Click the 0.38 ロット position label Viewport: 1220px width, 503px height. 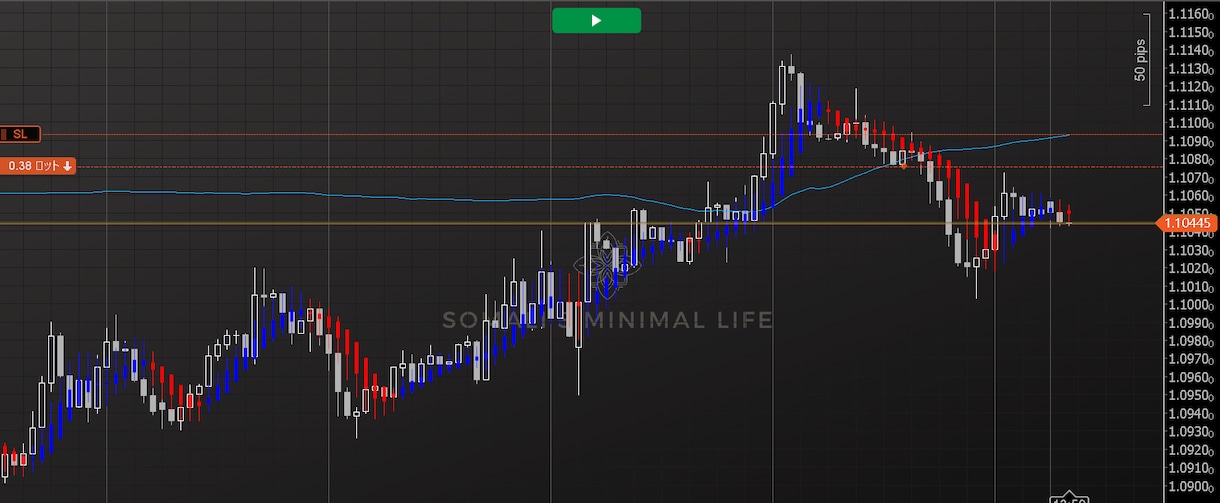pos(38,166)
